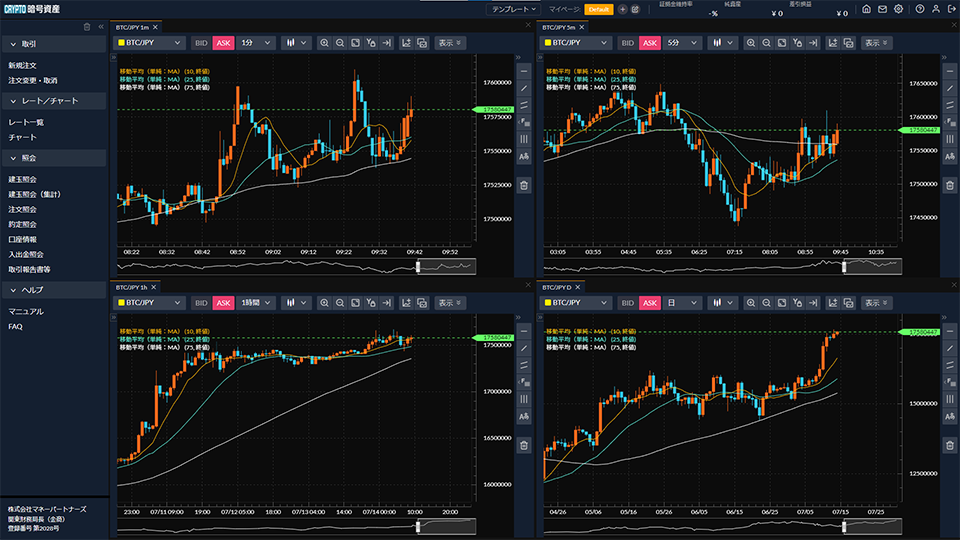Open the home icon in top bar
This screenshot has width=960, height=540.
tap(866, 9)
